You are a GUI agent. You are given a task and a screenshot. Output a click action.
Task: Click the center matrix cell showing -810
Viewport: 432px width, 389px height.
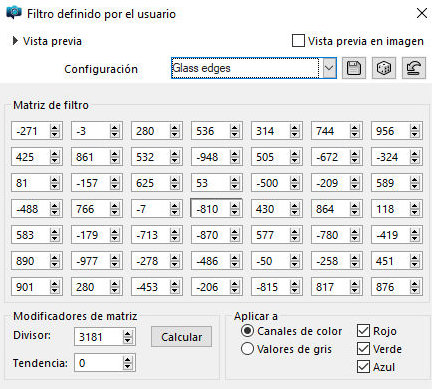click(x=210, y=209)
